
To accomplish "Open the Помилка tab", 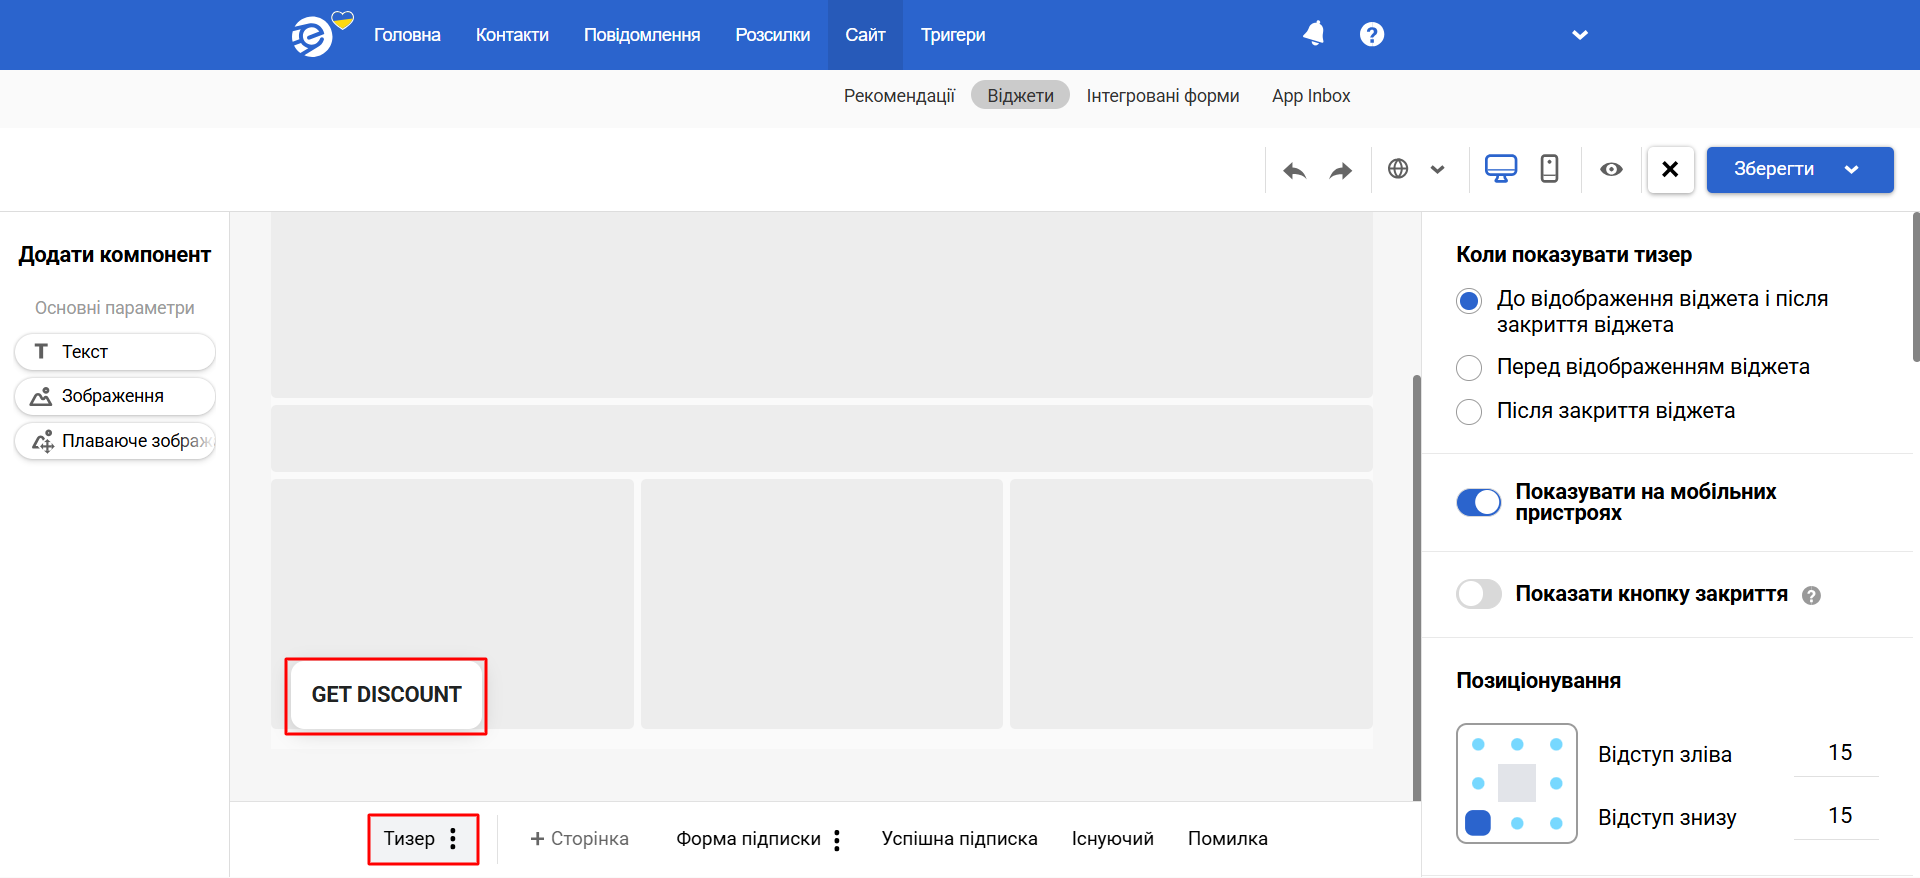I will point(1228,839).
